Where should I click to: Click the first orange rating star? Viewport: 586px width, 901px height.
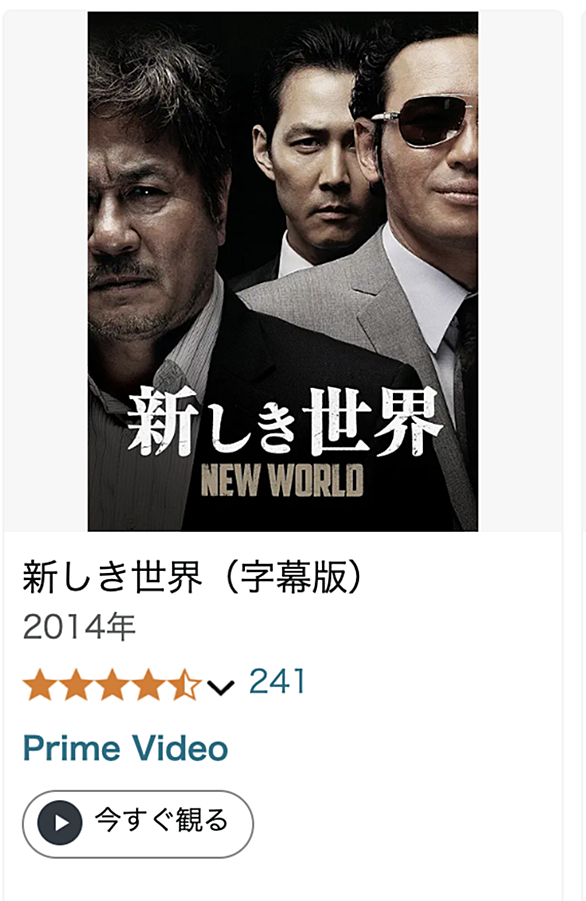click(40, 684)
